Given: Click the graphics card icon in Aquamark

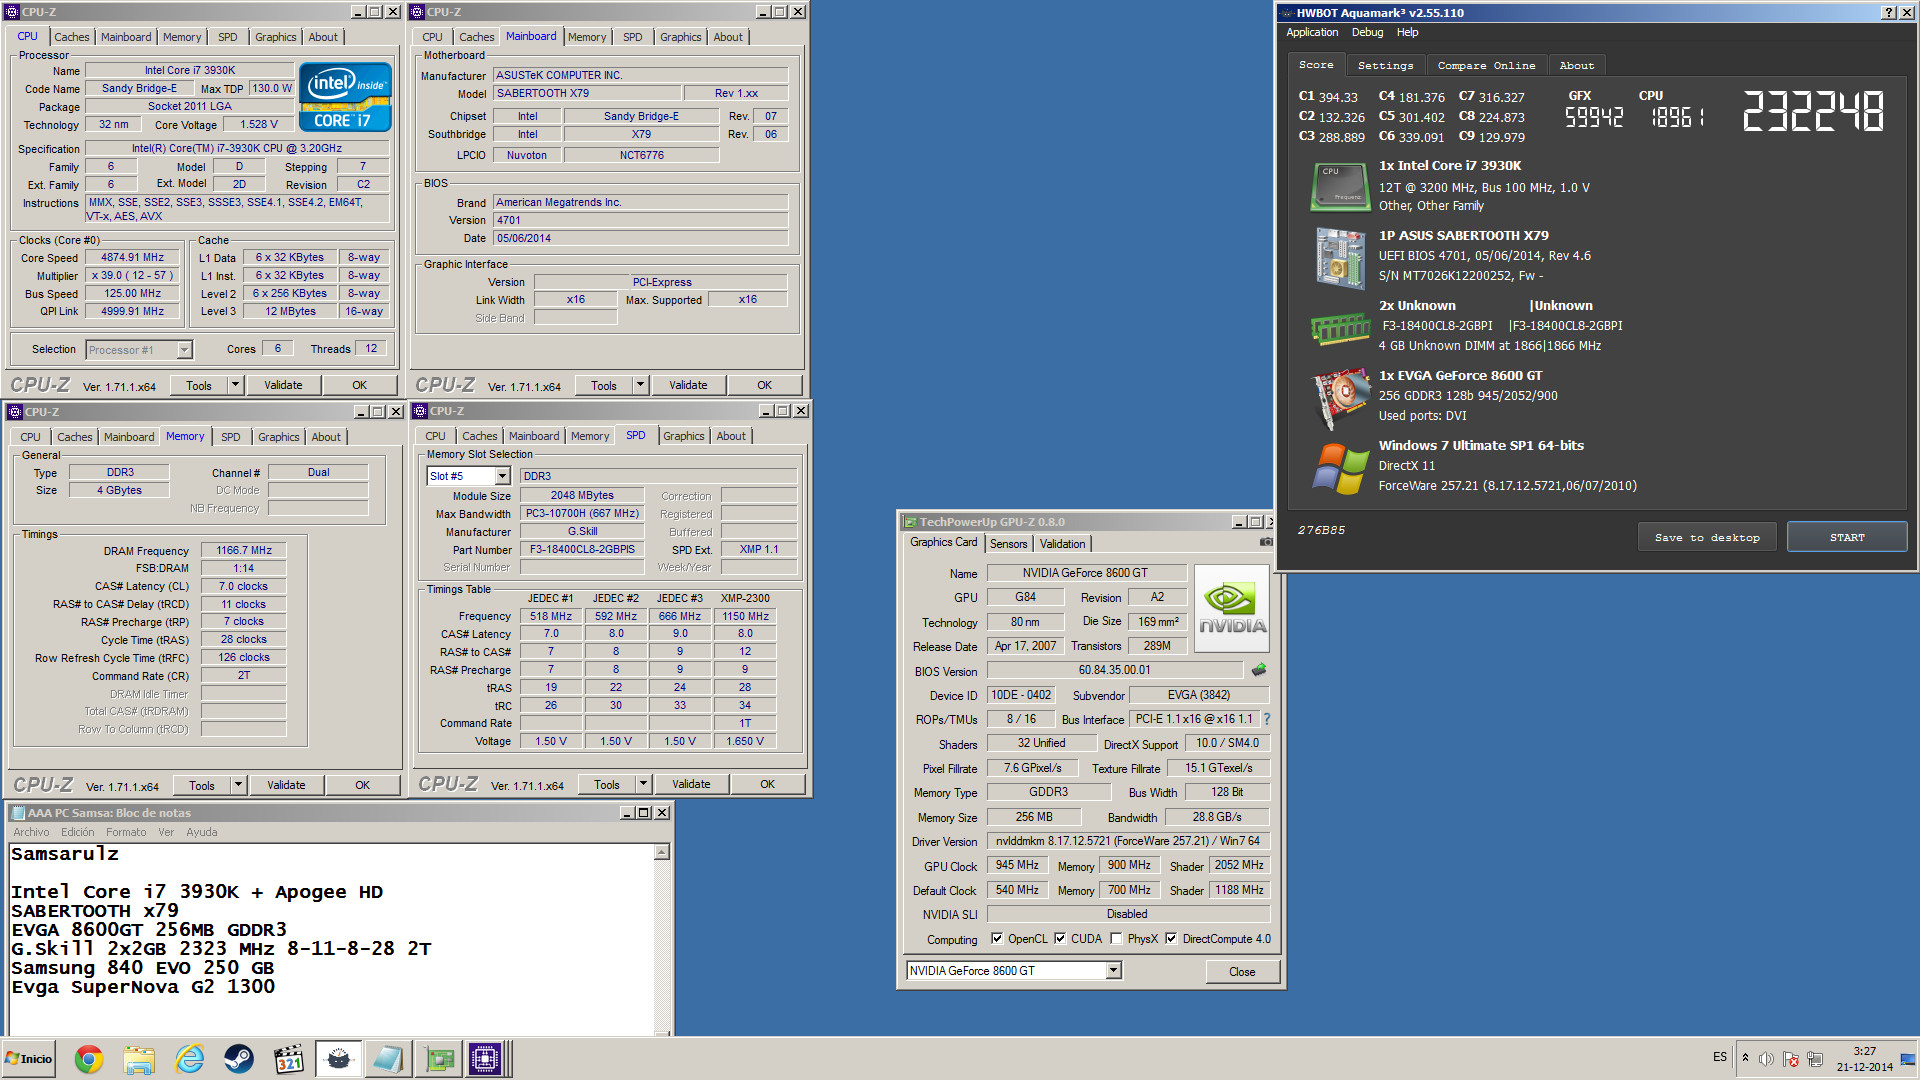Looking at the screenshot, I should tap(1340, 397).
